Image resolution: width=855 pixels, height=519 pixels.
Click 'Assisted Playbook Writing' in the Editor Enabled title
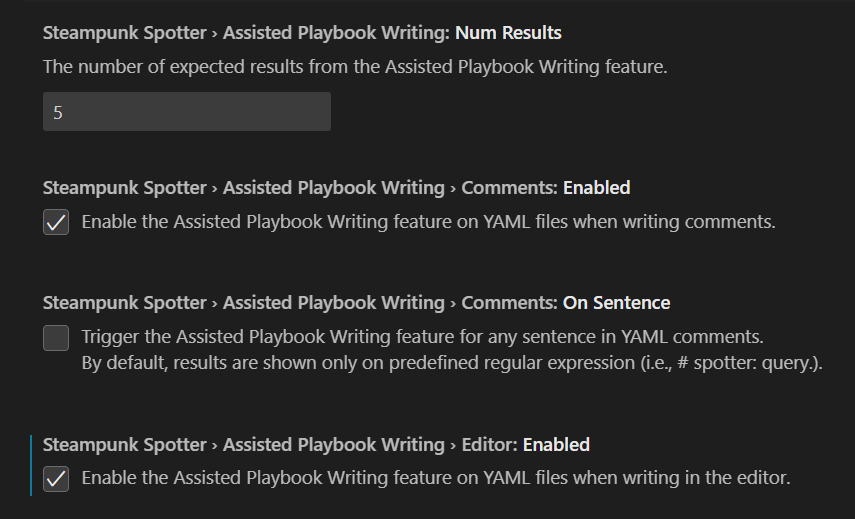[333, 445]
